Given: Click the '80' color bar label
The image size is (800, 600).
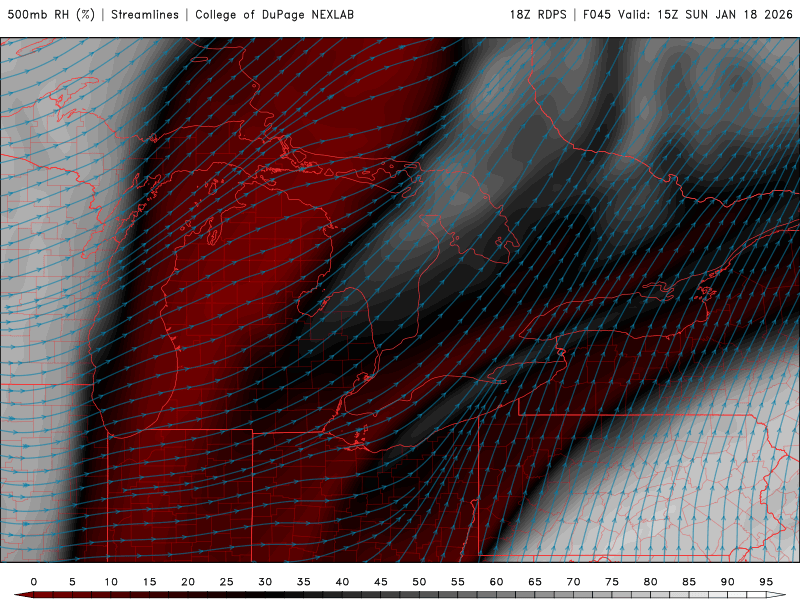Looking at the screenshot, I should coord(651,582).
